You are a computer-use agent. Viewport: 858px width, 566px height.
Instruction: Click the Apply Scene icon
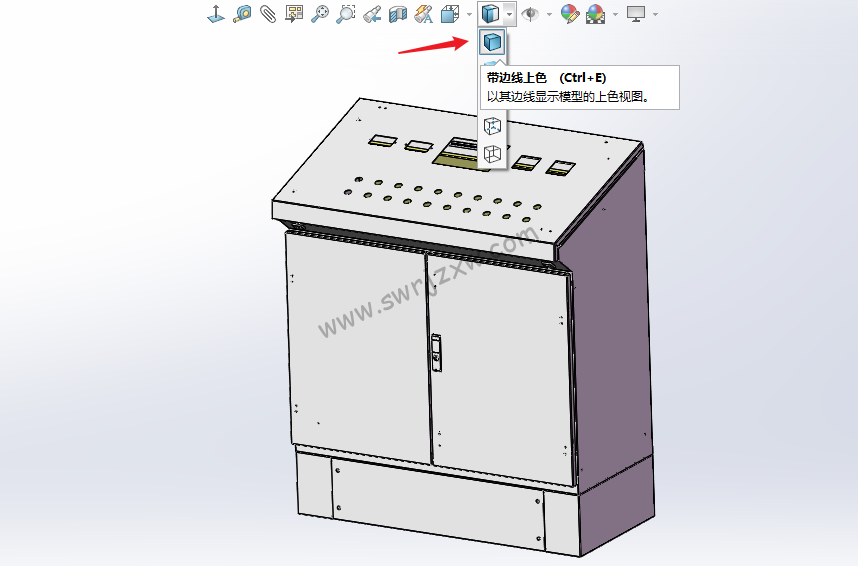595,14
